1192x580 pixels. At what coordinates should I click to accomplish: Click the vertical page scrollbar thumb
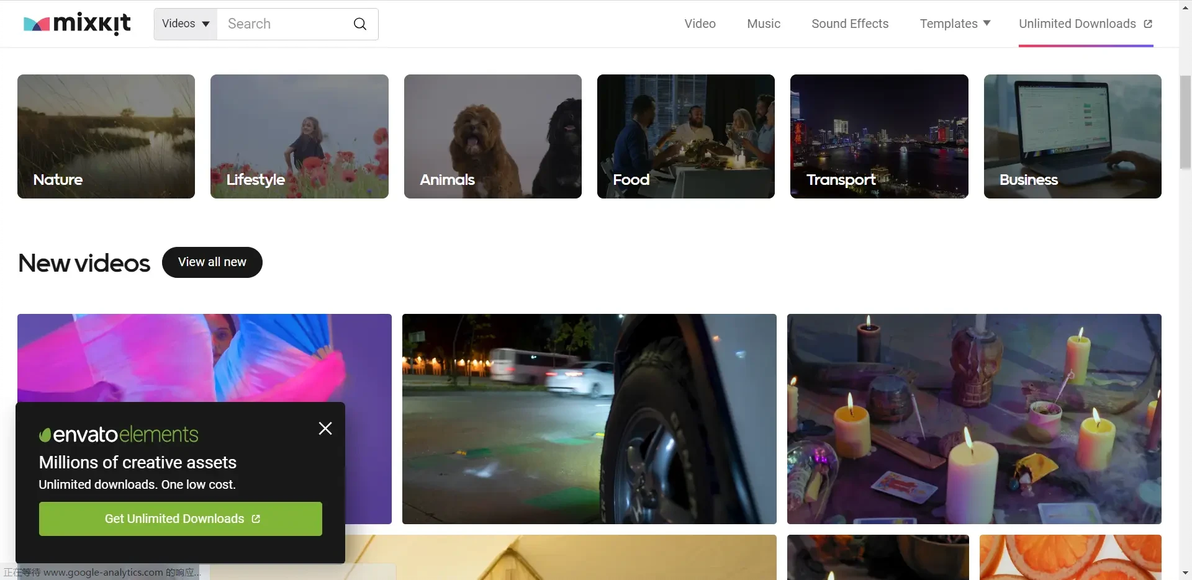(1185, 122)
